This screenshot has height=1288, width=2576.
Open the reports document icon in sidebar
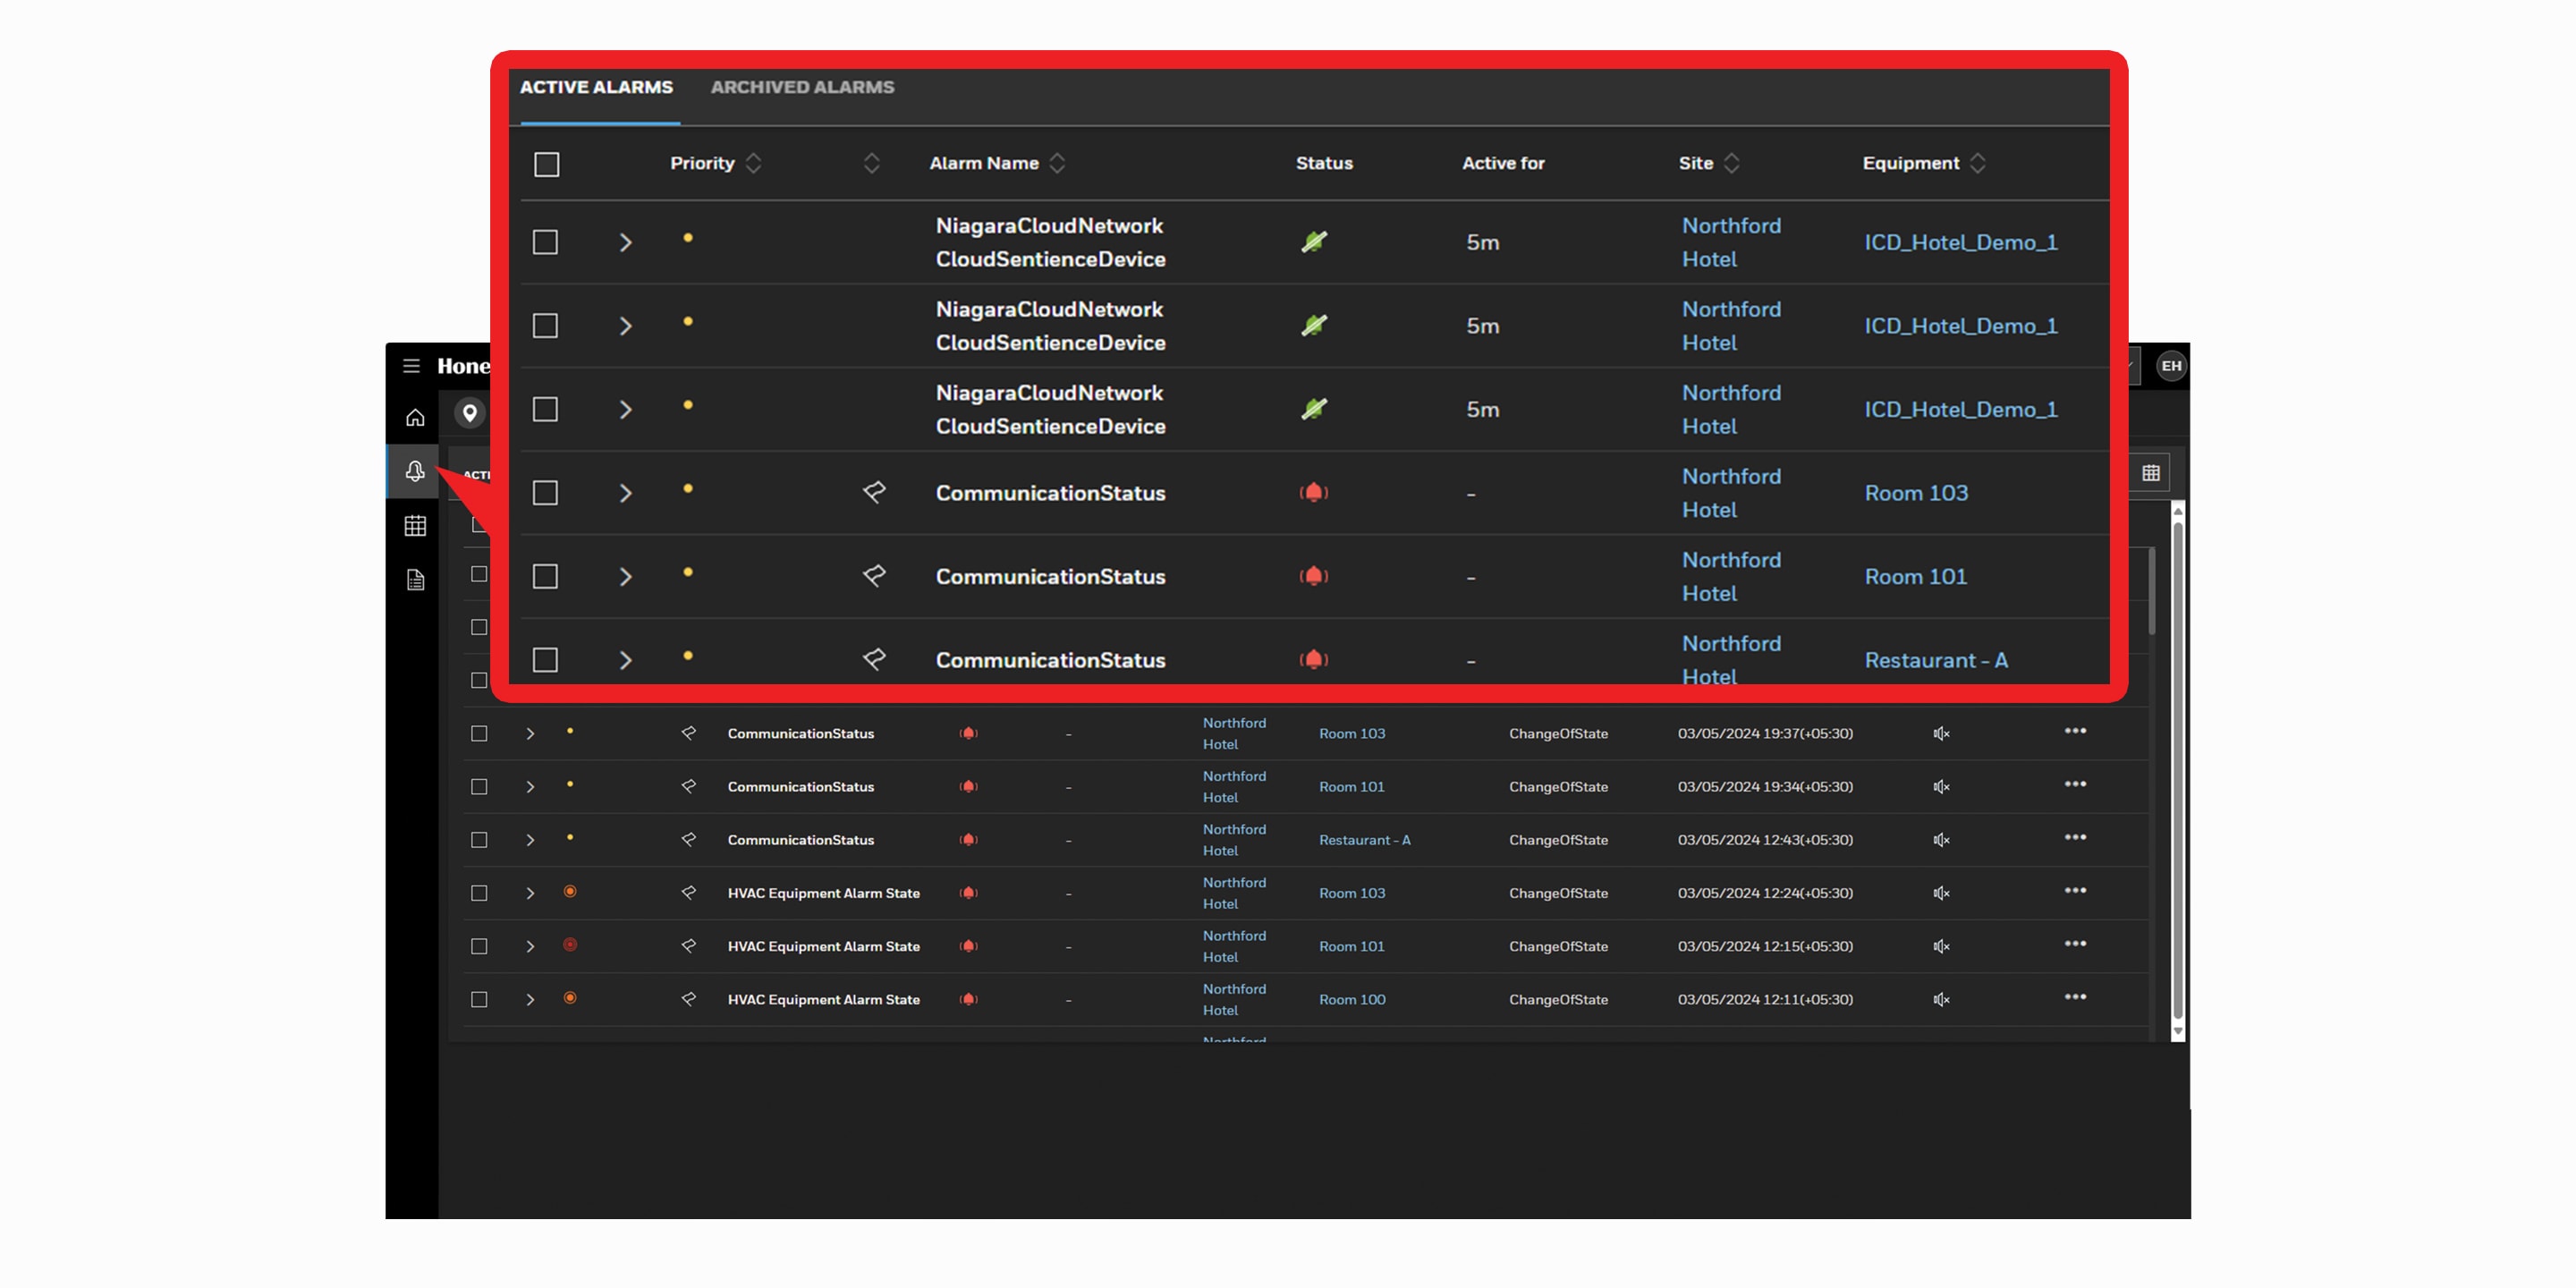point(415,580)
